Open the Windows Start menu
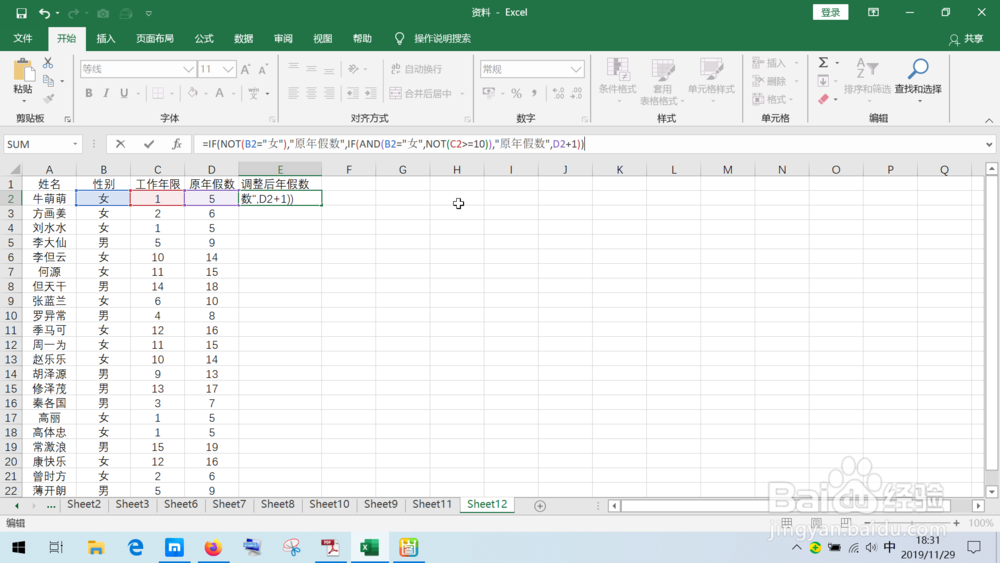This screenshot has height=563, width=1000. (18, 547)
